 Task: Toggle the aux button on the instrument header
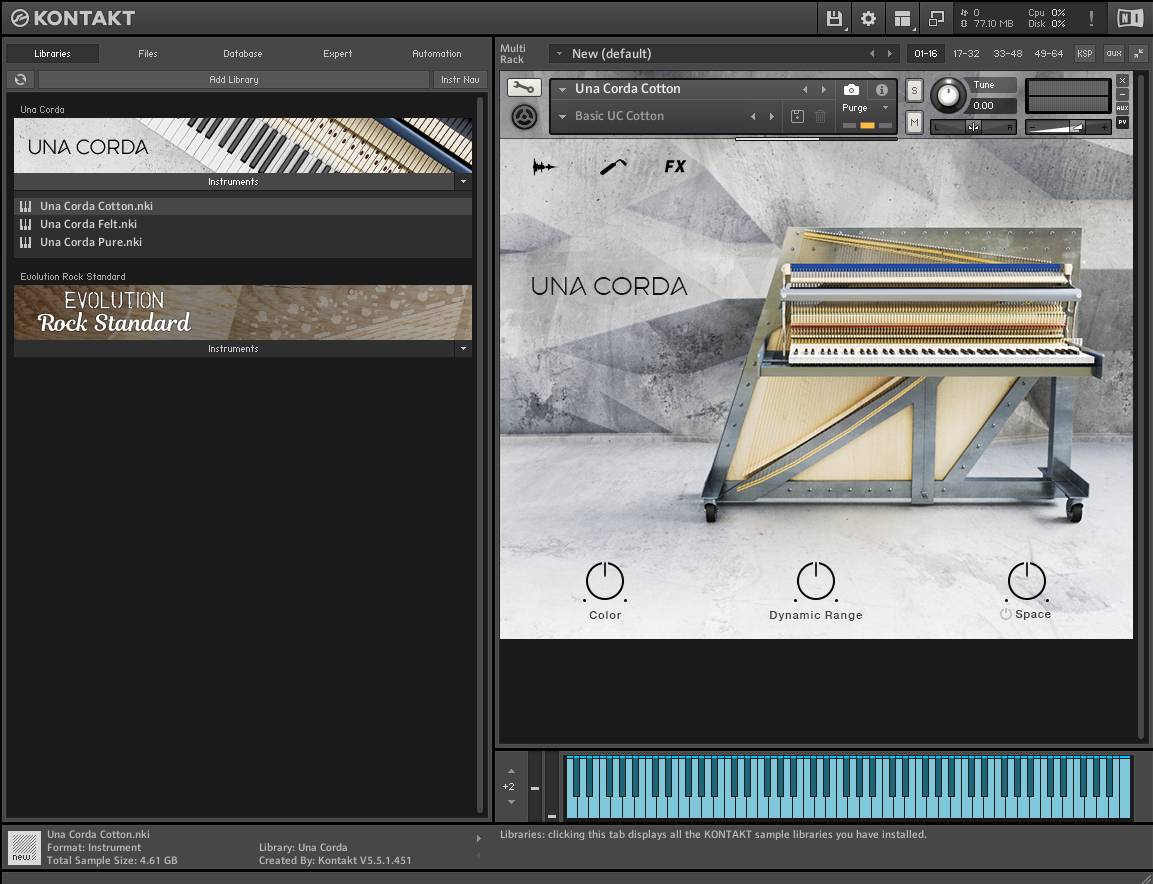(1122, 108)
